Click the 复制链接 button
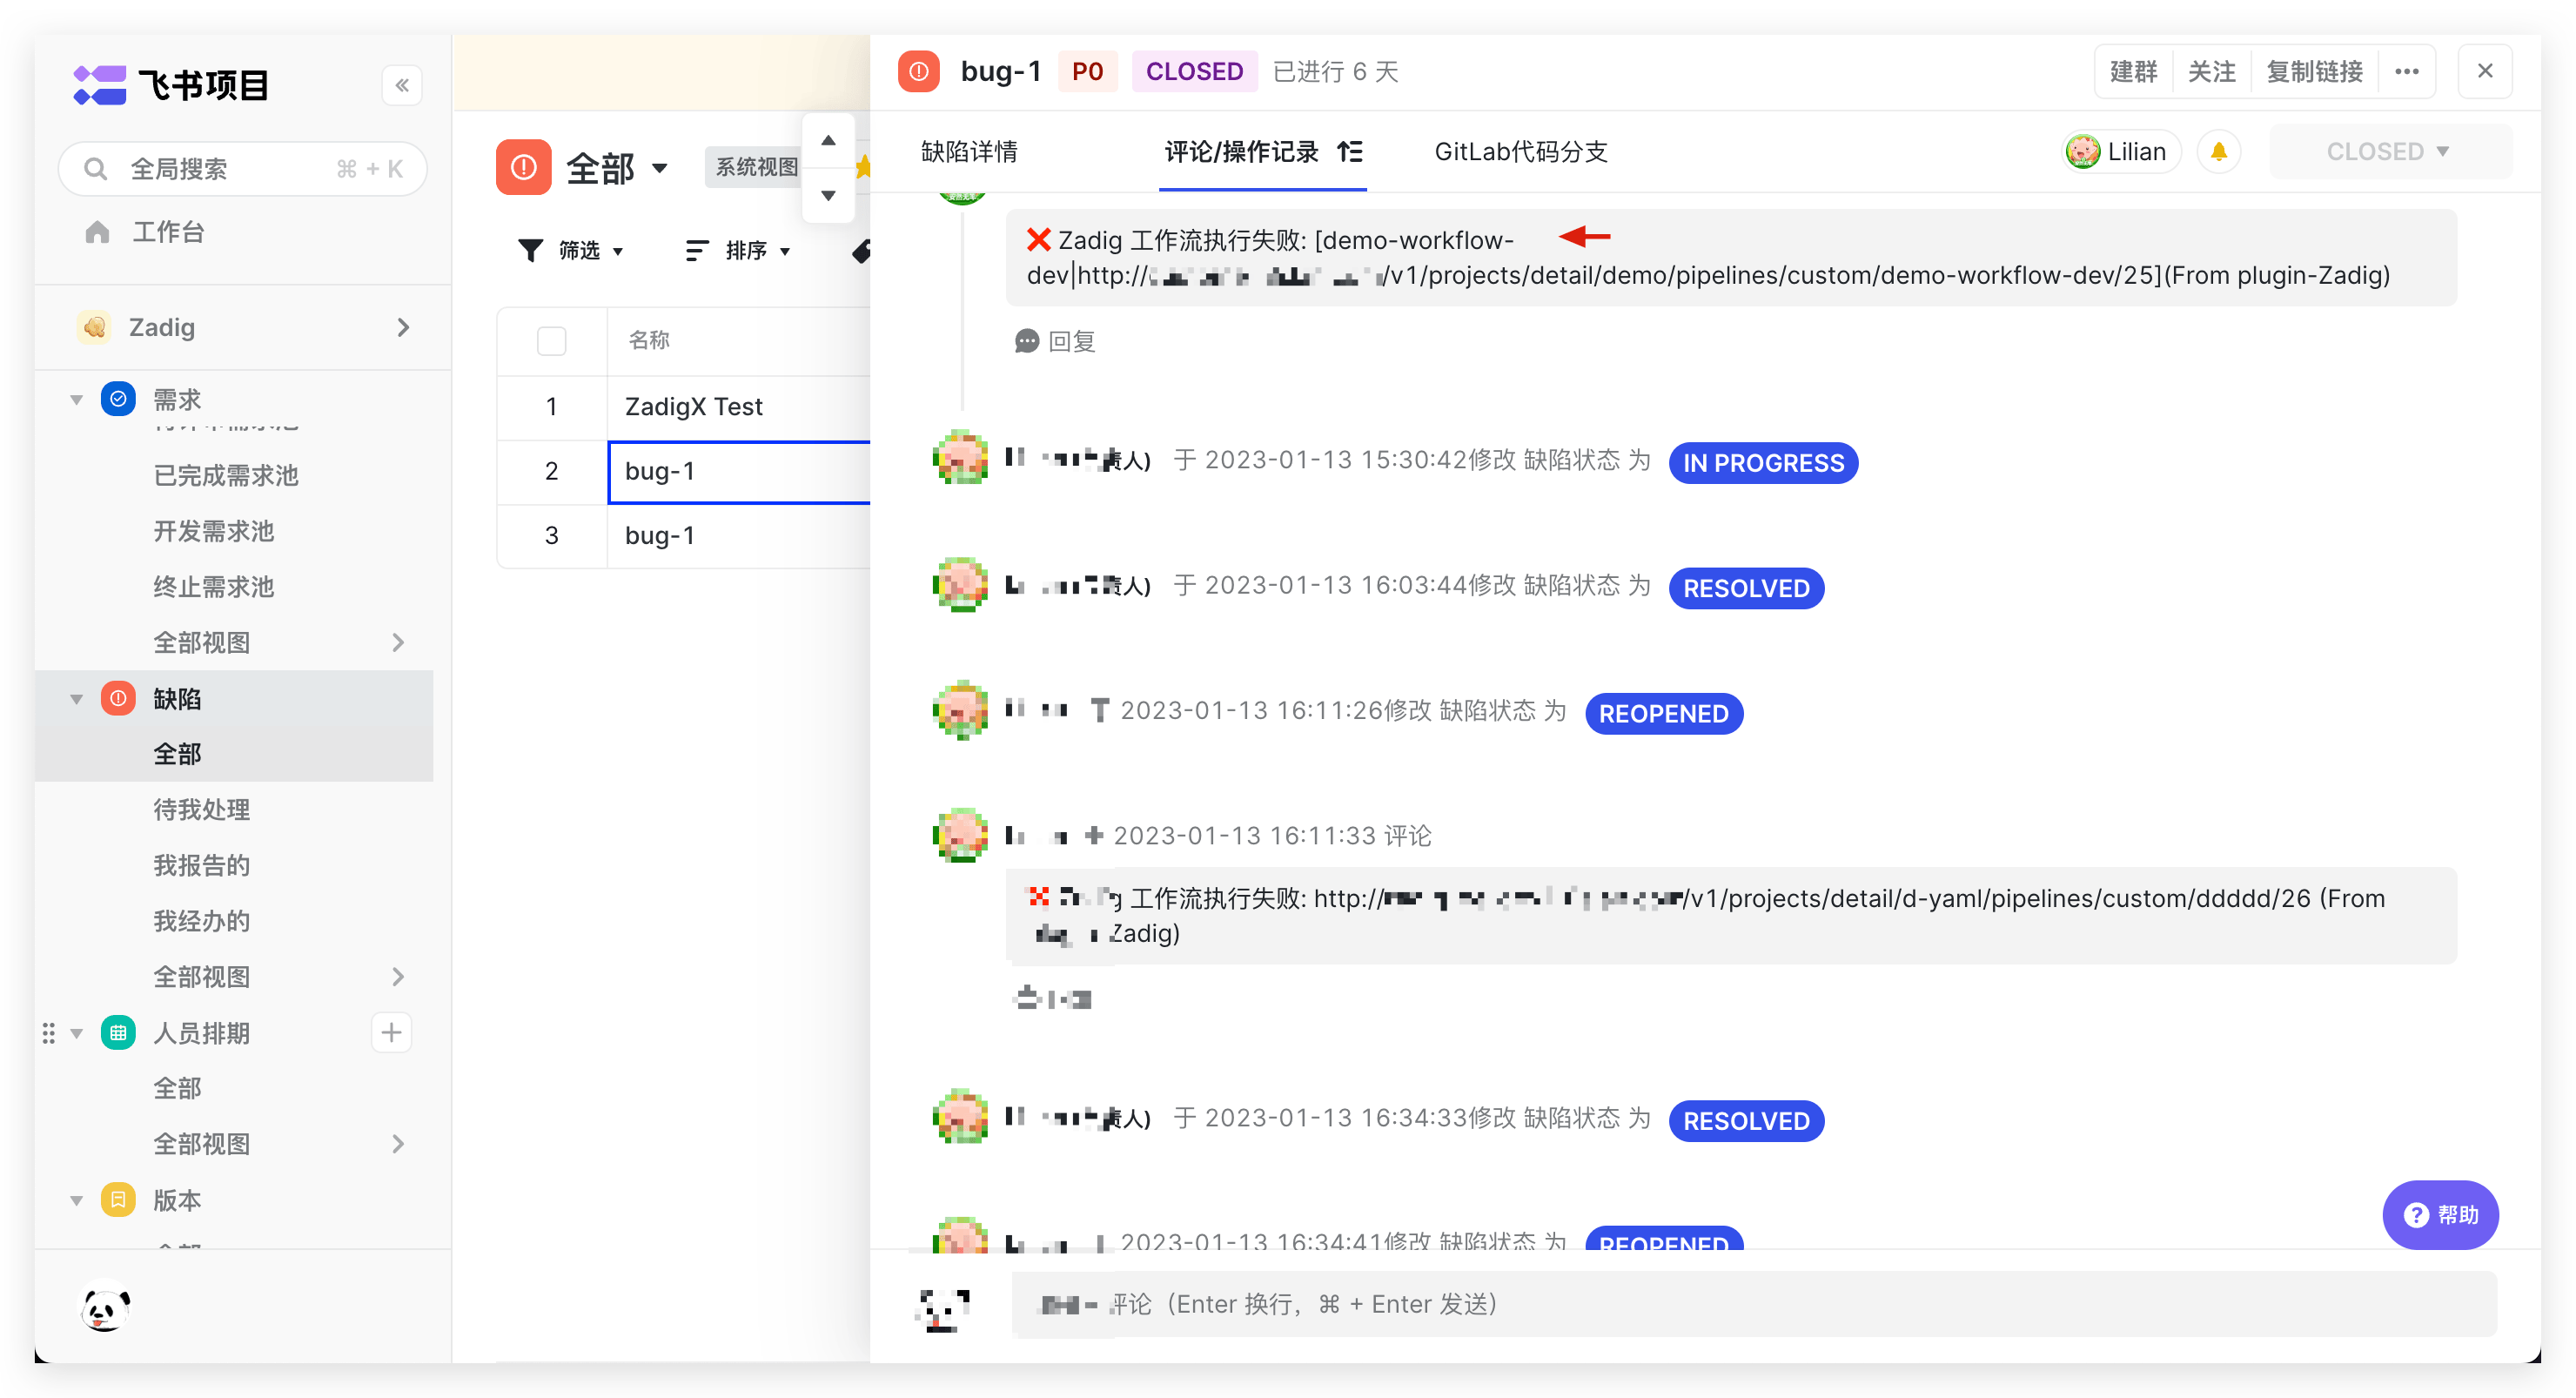2576x1398 pixels. click(x=2315, y=71)
